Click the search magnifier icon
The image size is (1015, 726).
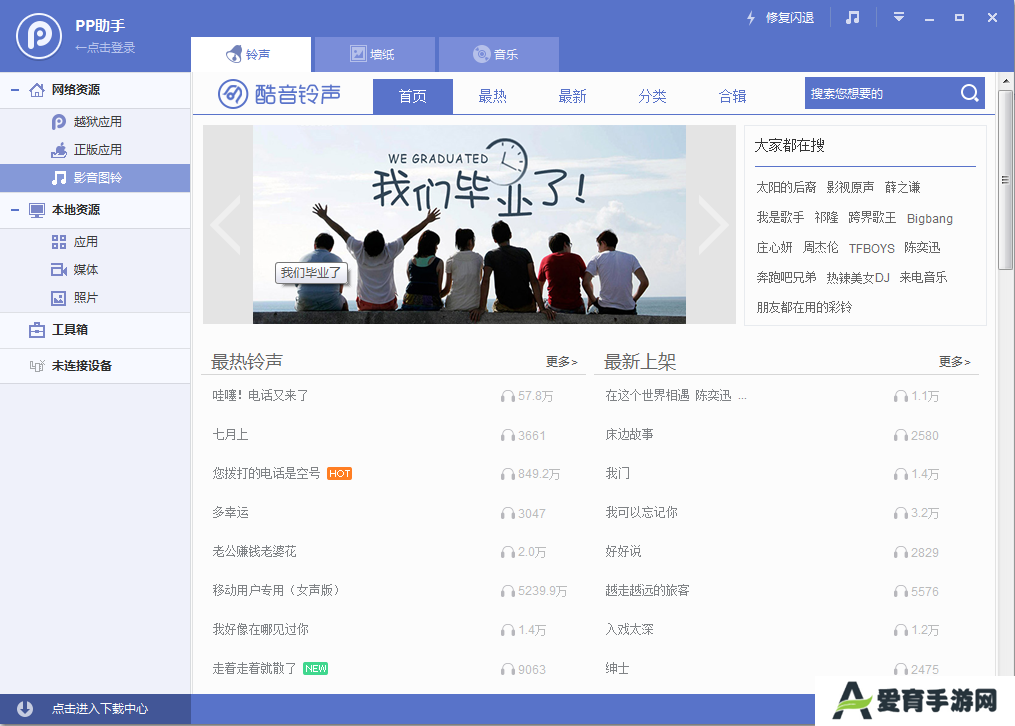coord(969,93)
